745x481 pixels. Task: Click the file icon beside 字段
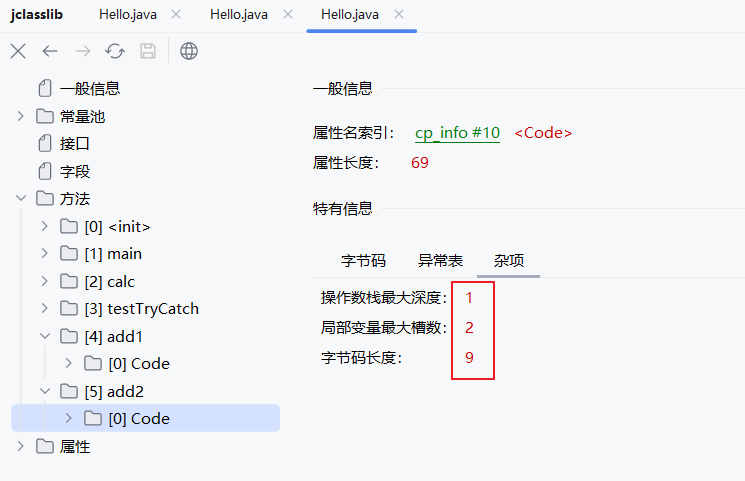pos(45,171)
